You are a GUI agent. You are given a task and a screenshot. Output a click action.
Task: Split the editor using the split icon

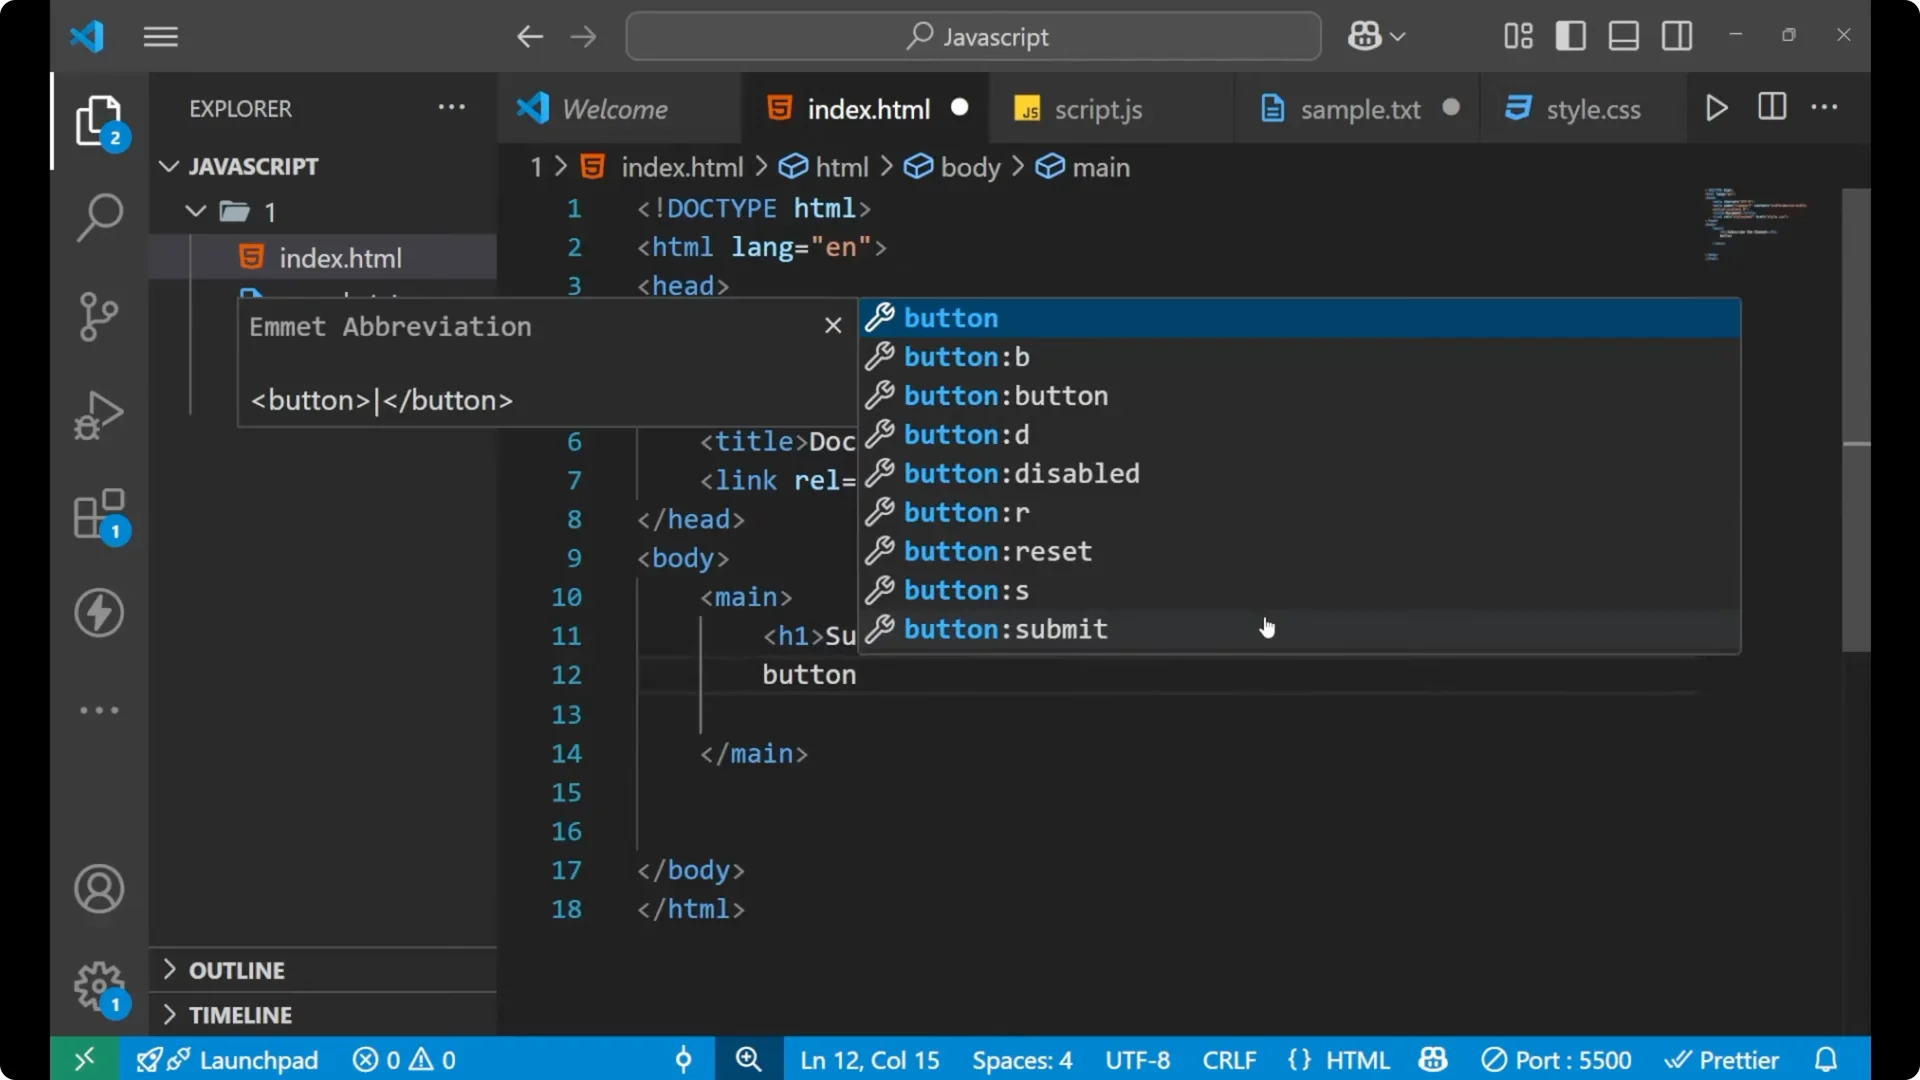coord(1771,107)
